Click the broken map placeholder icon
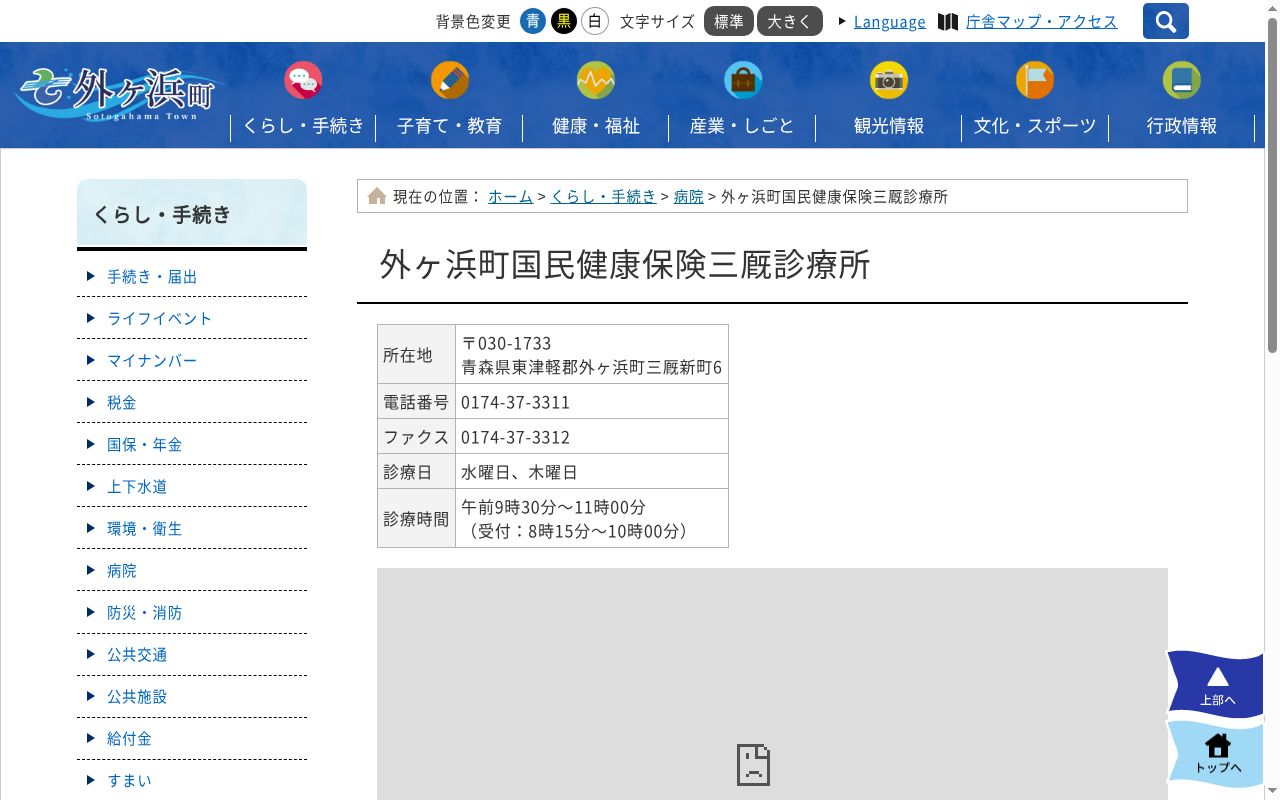Viewport: 1280px width, 800px height. [753, 764]
